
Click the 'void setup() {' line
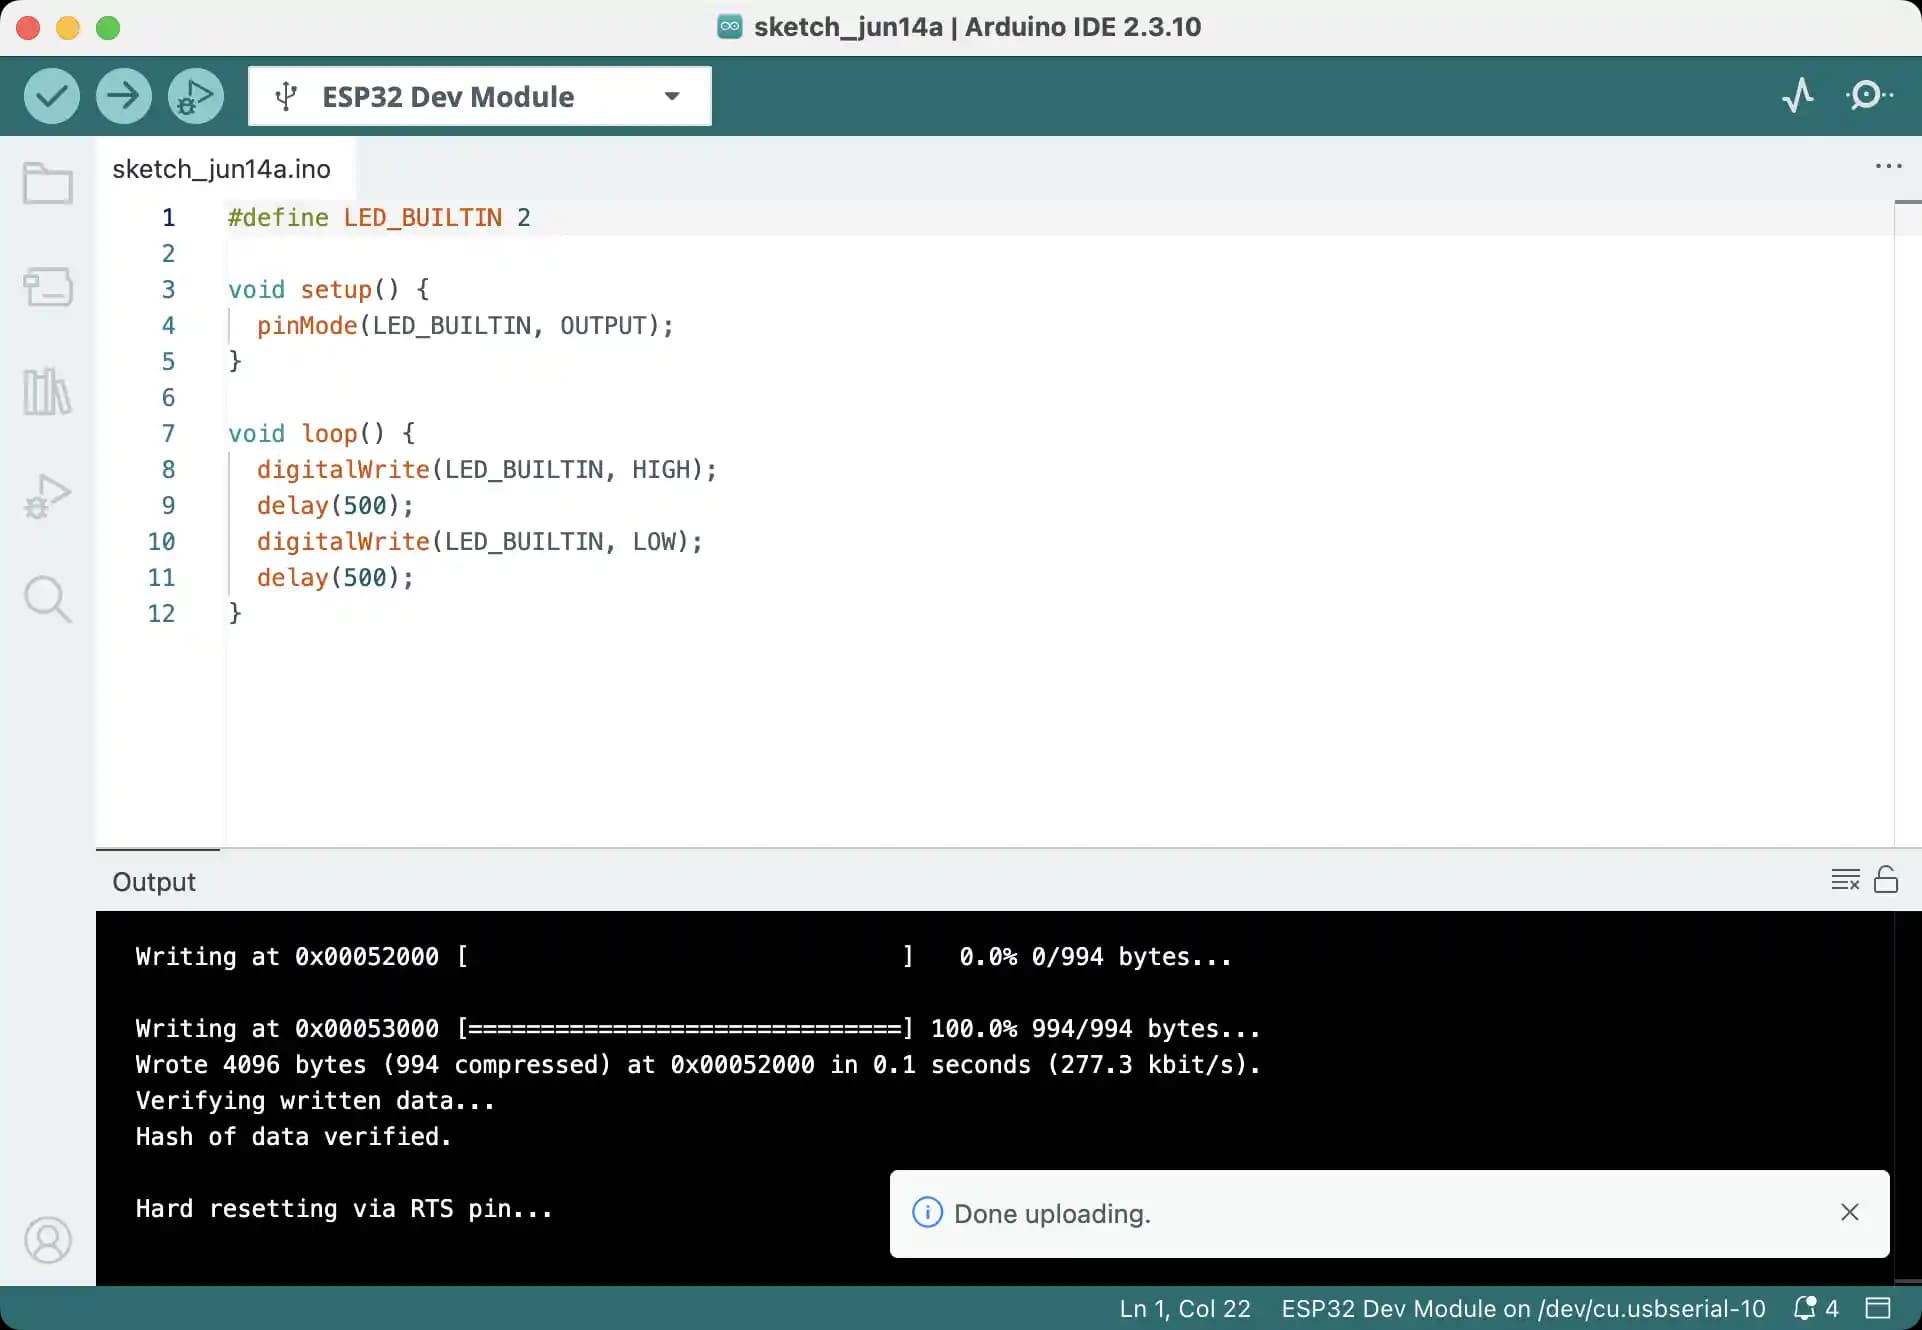329,289
